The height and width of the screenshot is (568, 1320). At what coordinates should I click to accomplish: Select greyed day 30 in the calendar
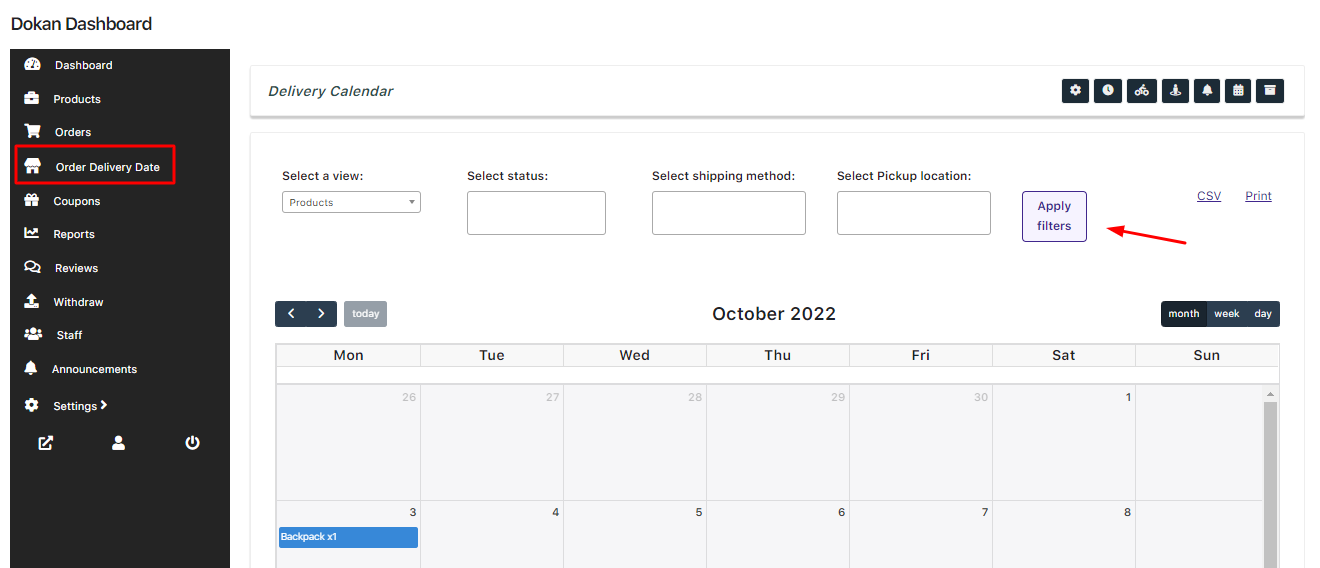pos(981,397)
